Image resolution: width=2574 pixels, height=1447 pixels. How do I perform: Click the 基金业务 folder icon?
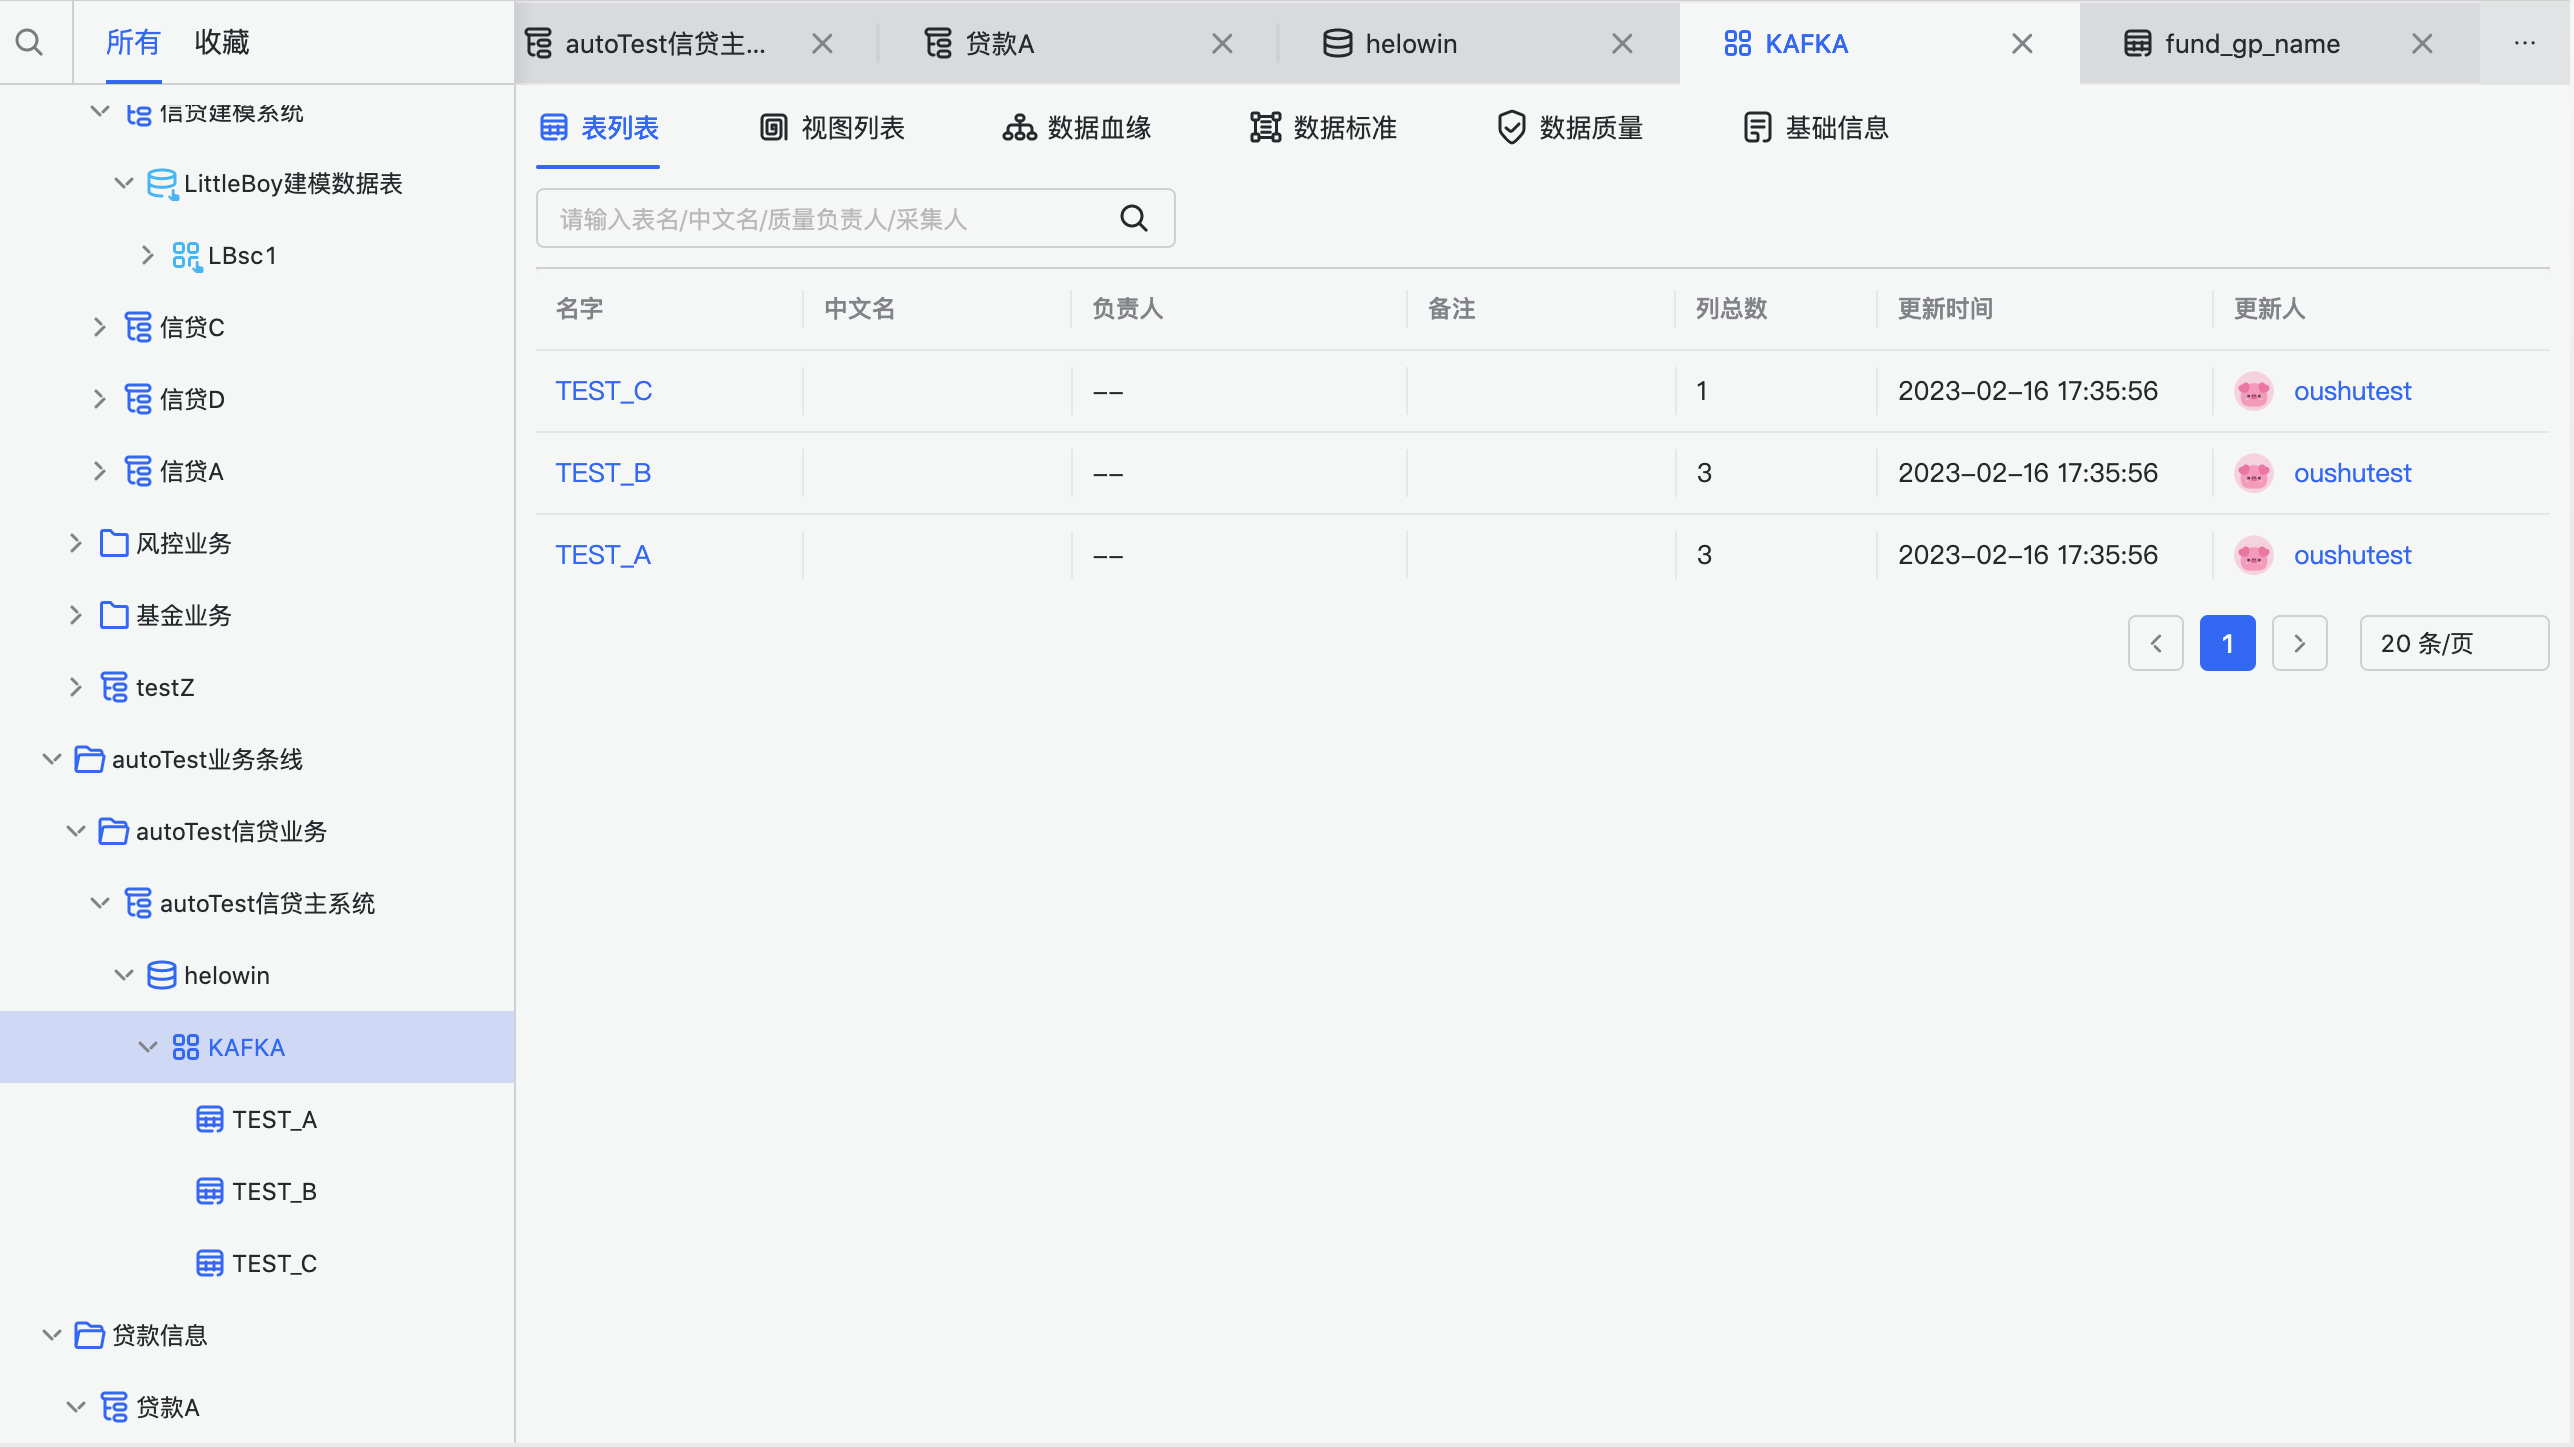point(114,615)
